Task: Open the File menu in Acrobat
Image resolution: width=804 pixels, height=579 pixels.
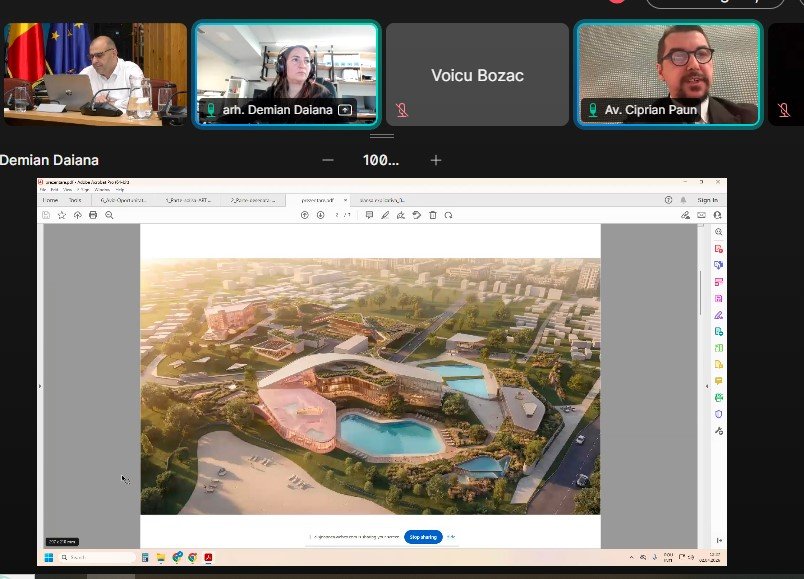Action: (x=42, y=189)
